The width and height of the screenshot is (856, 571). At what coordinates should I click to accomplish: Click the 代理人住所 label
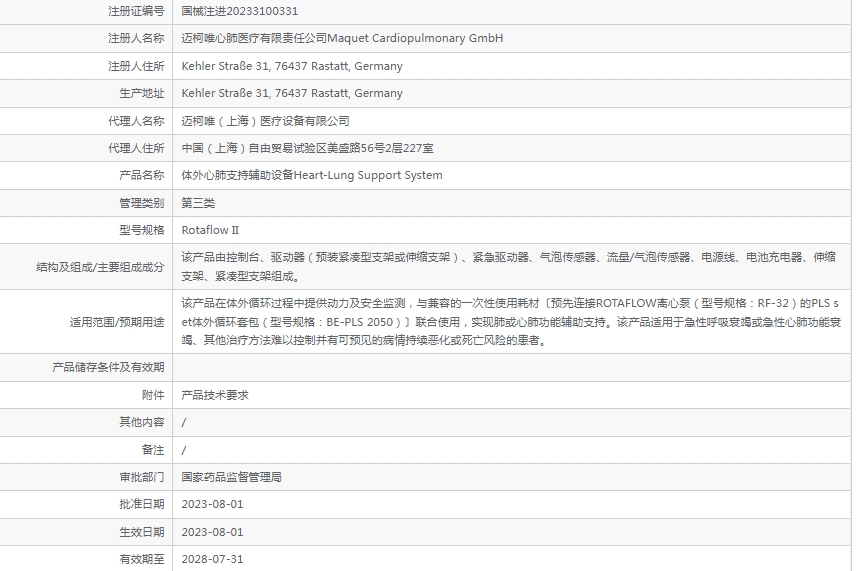coord(136,148)
